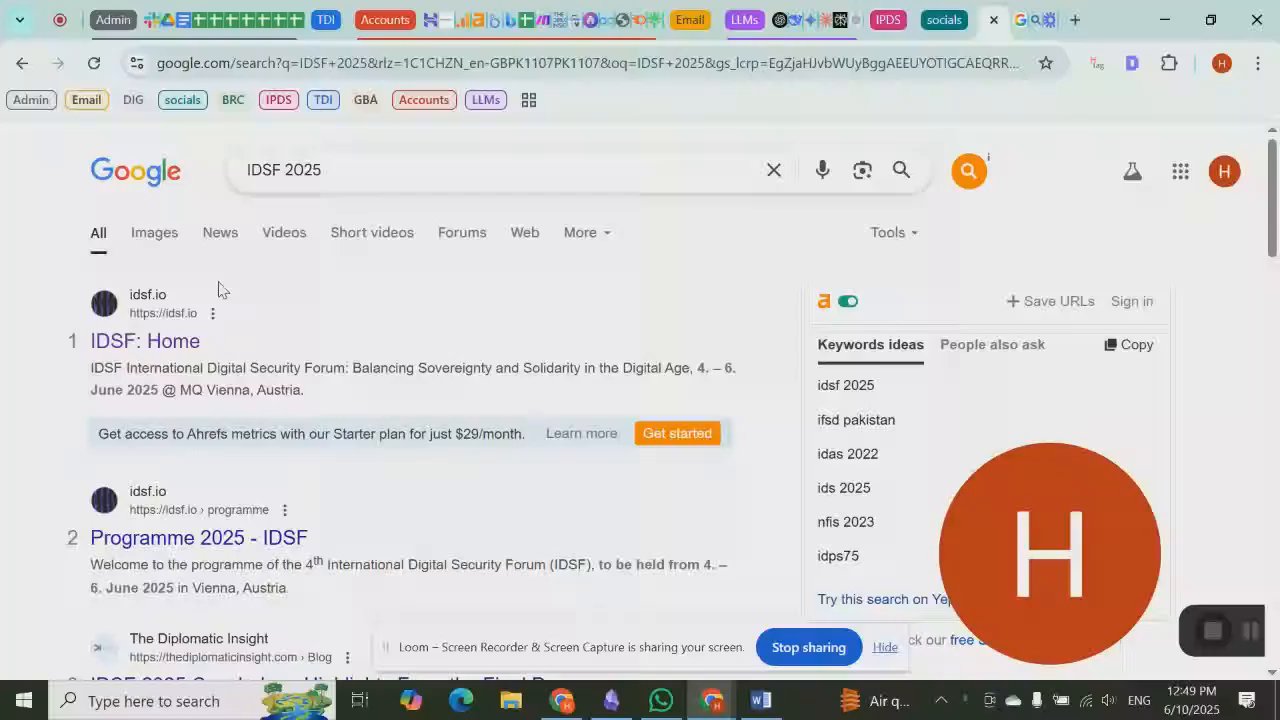Show hidden system tray icons
The width and height of the screenshot is (1280, 720).
pos(940,700)
